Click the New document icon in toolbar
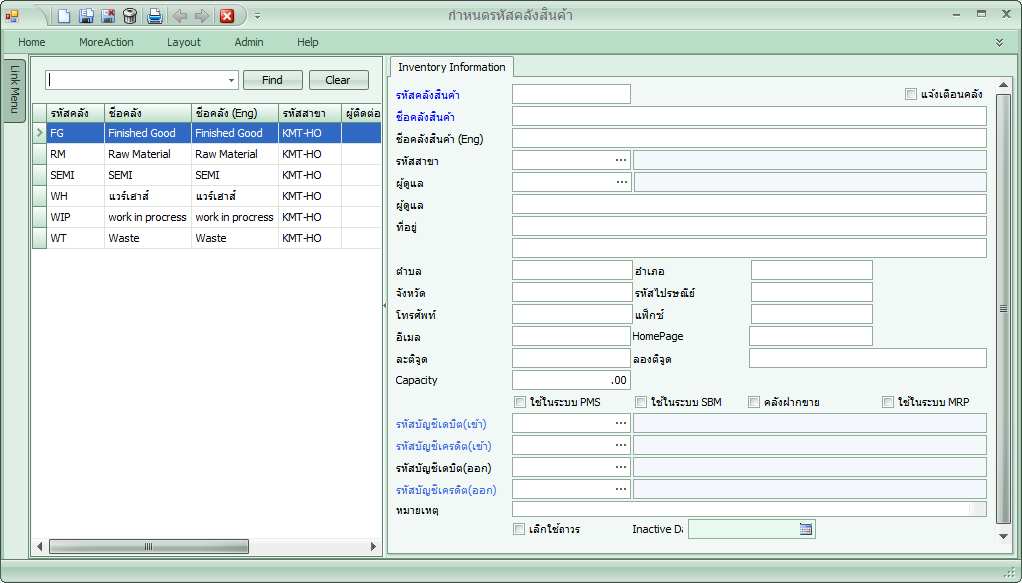This screenshot has height=583, width=1022. pos(63,16)
